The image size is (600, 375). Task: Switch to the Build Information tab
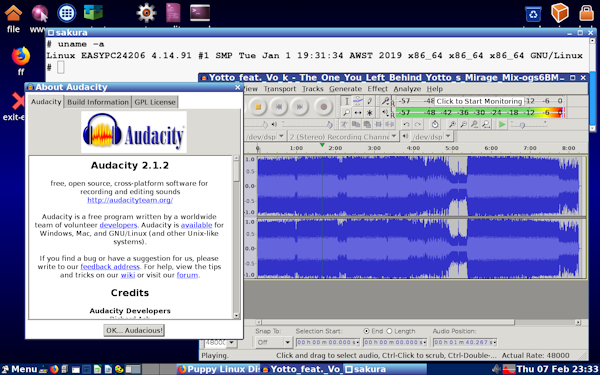[98, 102]
